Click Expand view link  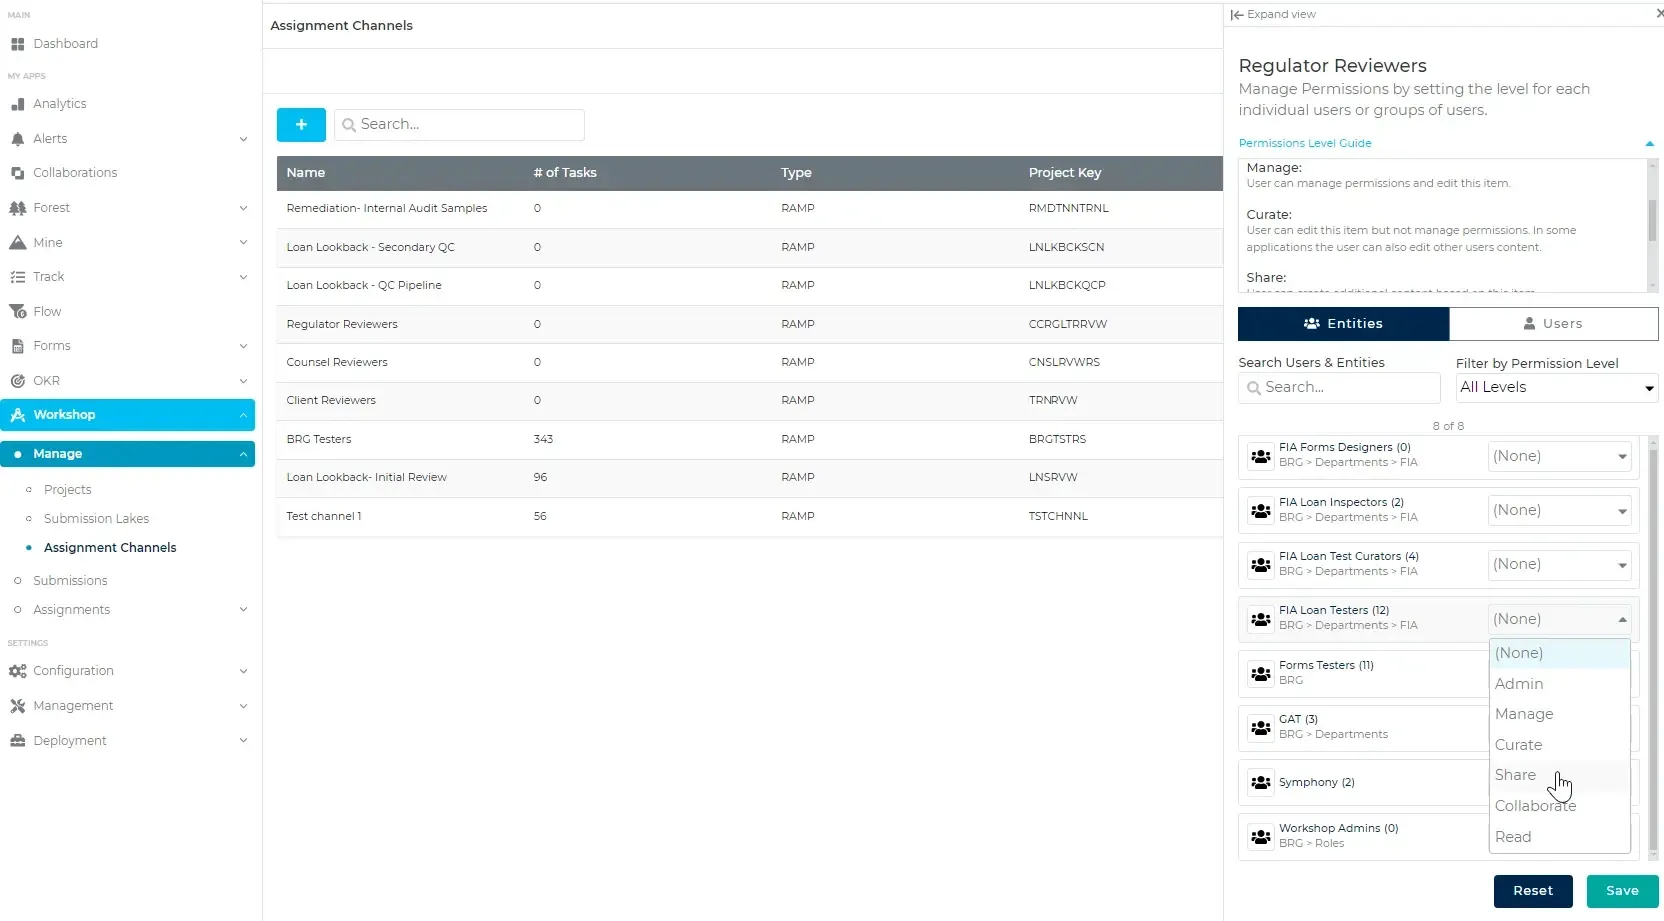click(x=1273, y=15)
